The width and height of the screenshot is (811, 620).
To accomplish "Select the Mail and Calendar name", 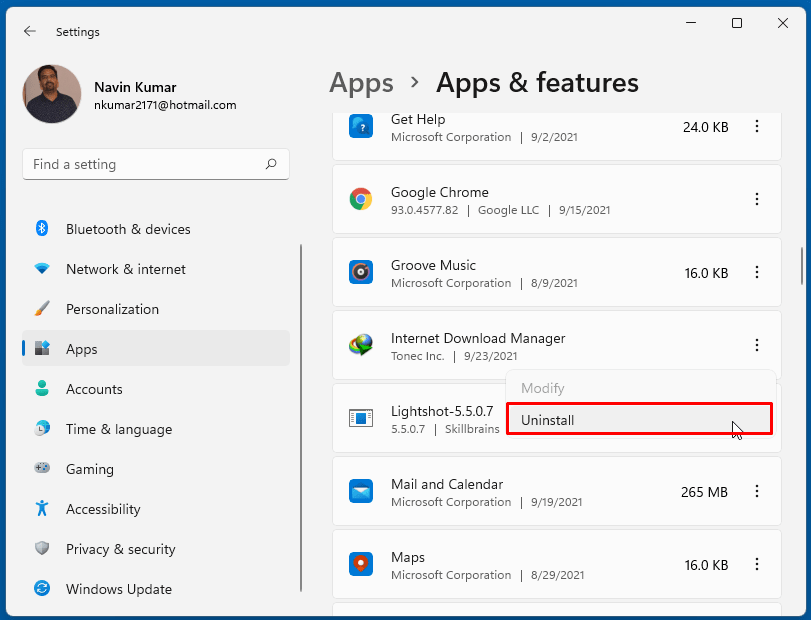I will 447,484.
